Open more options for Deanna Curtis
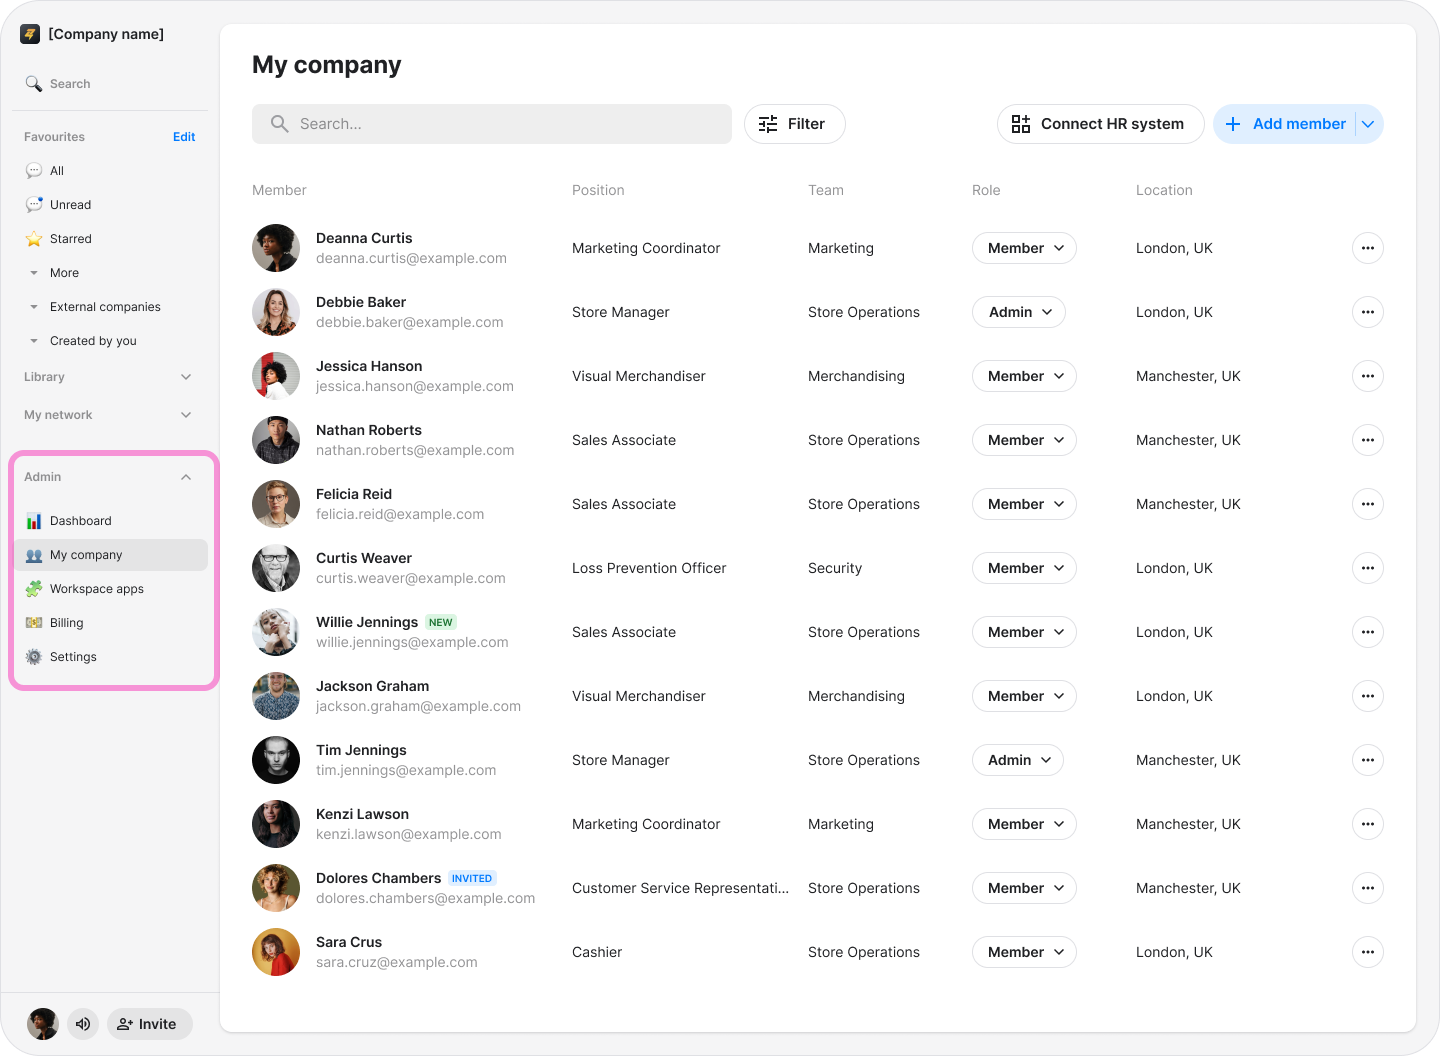 coord(1368,248)
